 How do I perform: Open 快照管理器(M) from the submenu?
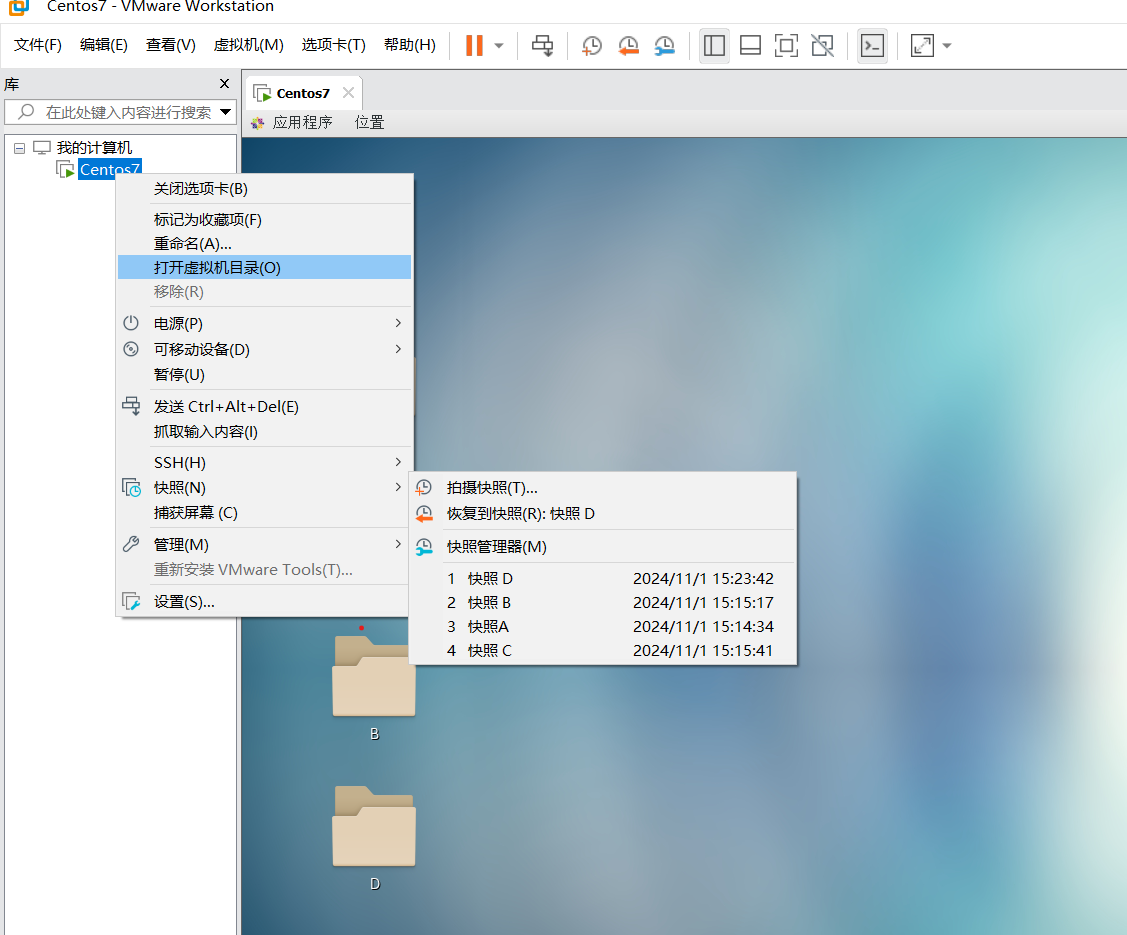point(603,547)
